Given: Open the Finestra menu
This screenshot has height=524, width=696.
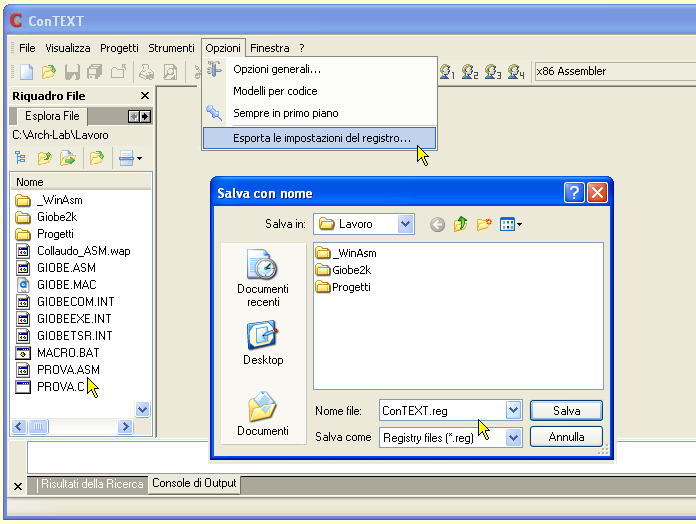Looking at the screenshot, I should (269, 48).
